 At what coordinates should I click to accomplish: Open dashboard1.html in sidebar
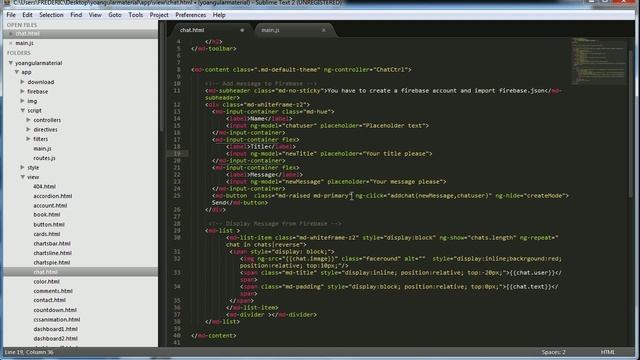click(56, 329)
